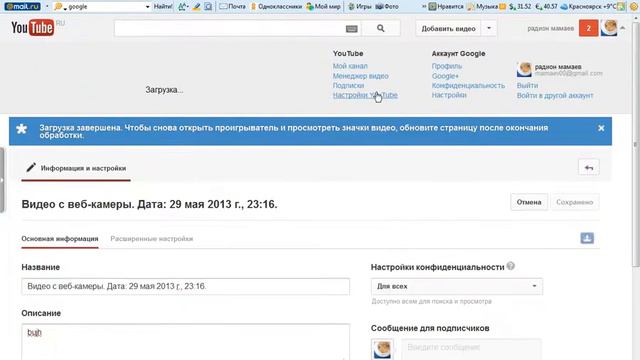Click the help icon beside Настройки конфиденциальности
640x360 pixels.
coord(510,266)
